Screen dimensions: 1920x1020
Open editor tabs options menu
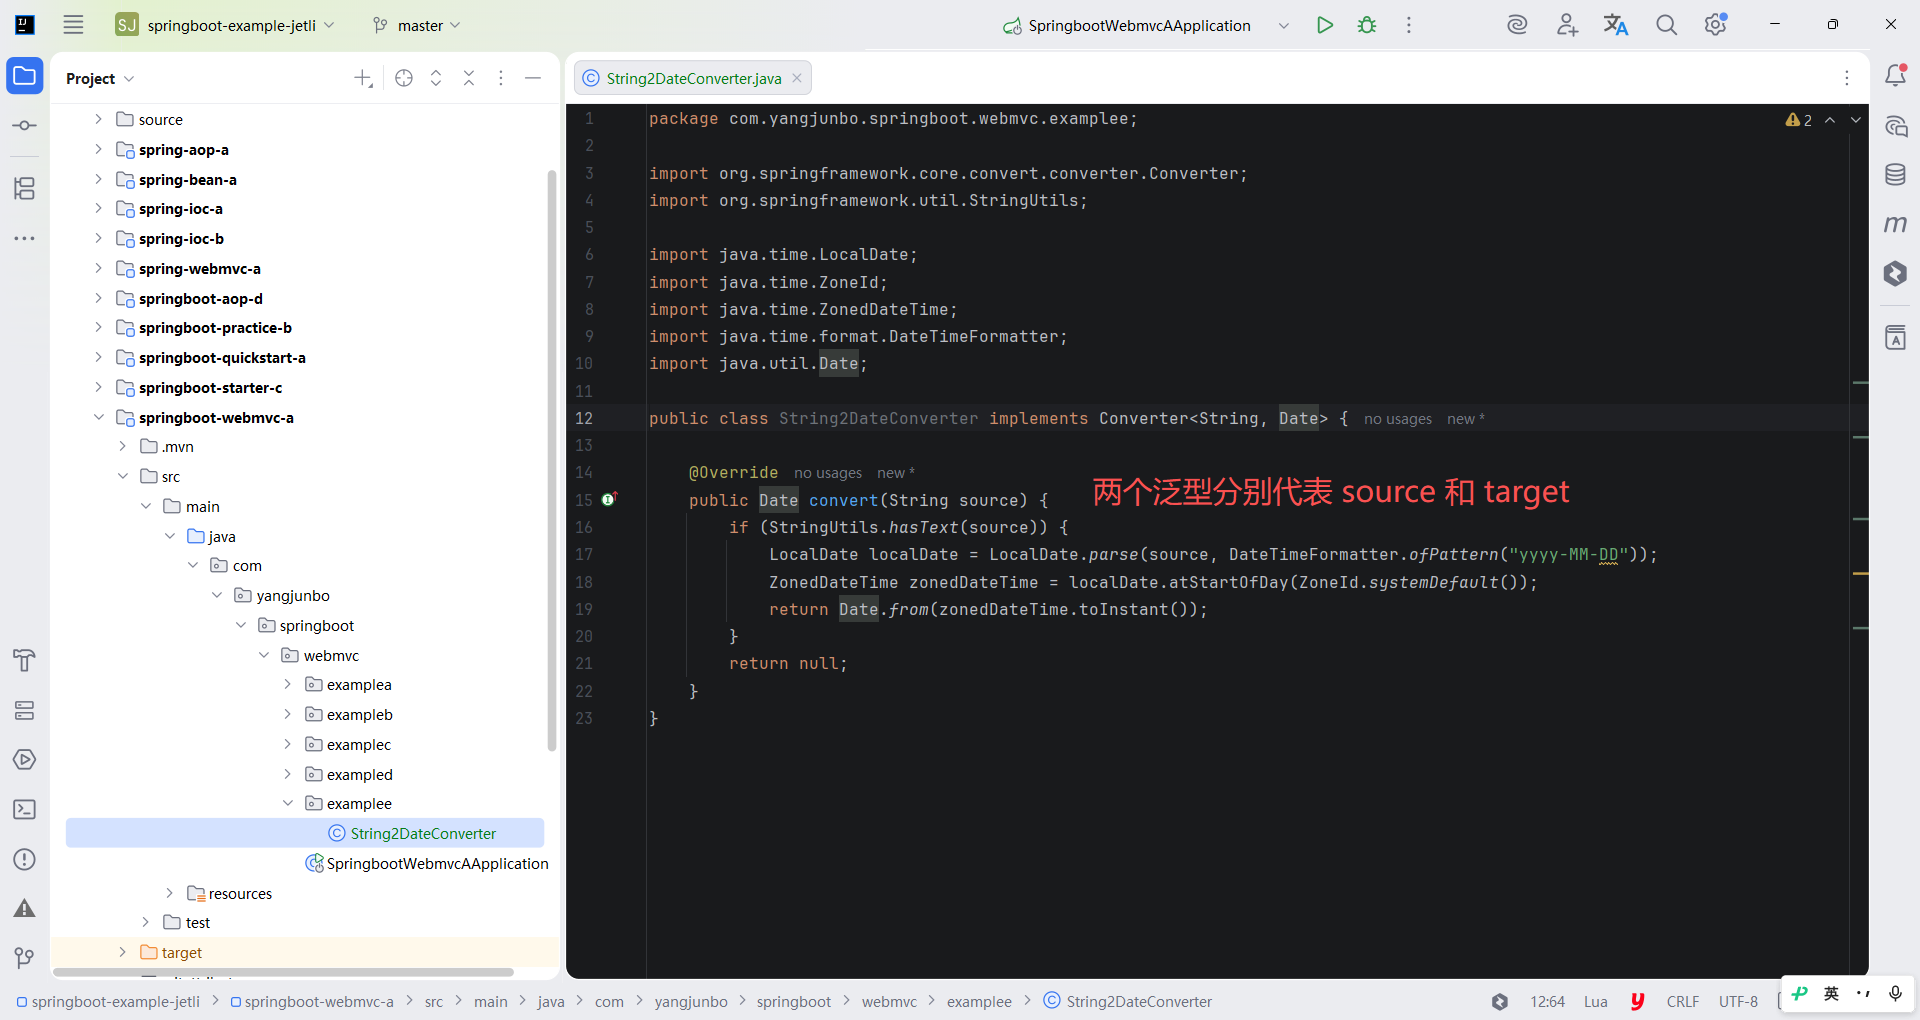pos(1847,78)
